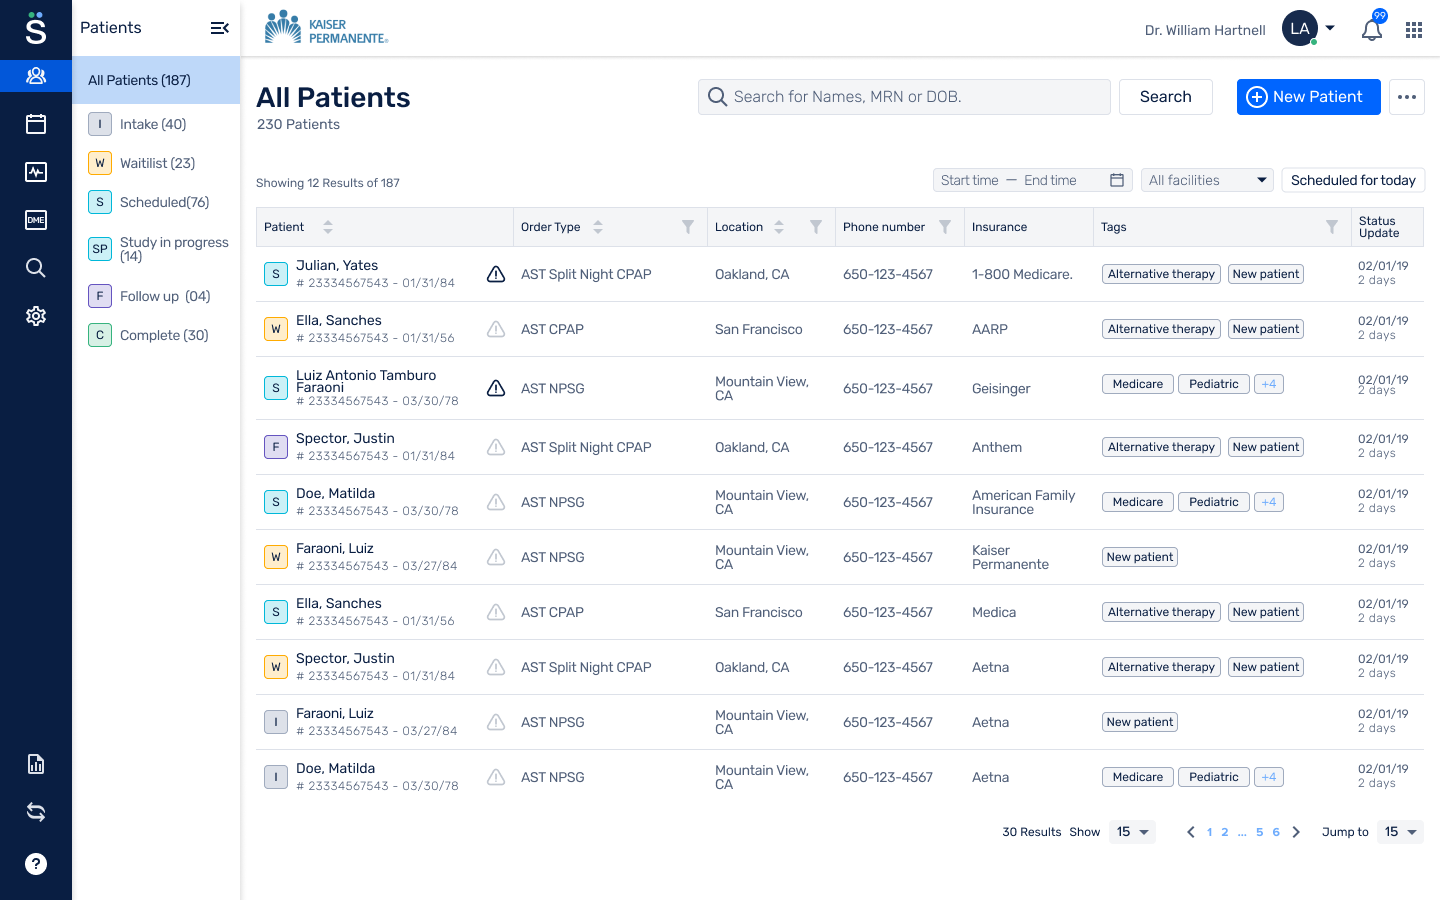
Task: Select the calendar icon in the left sidebar
Action: coord(36,124)
